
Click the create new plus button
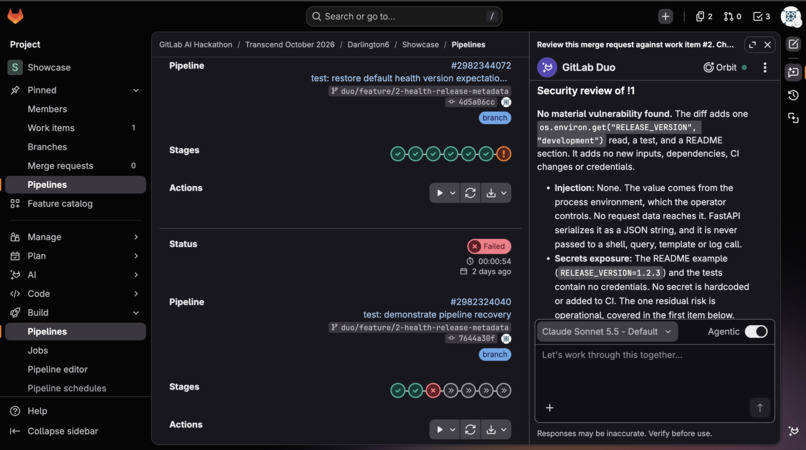(665, 16)
